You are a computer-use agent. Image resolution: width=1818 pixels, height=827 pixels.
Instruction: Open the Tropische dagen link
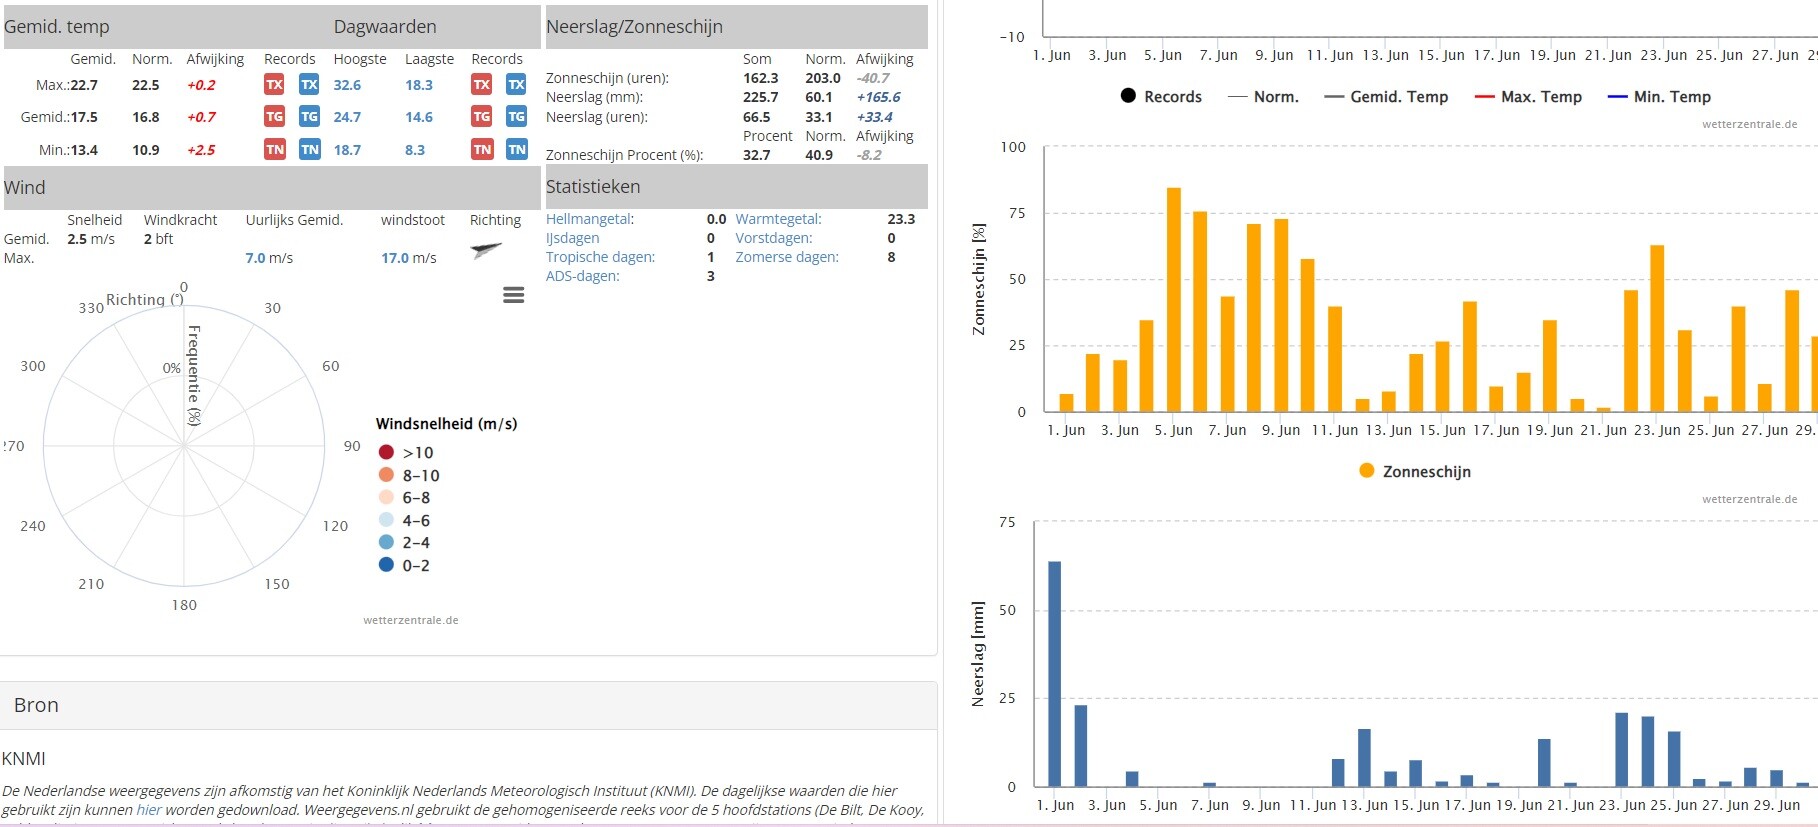[x=600, y=257]
